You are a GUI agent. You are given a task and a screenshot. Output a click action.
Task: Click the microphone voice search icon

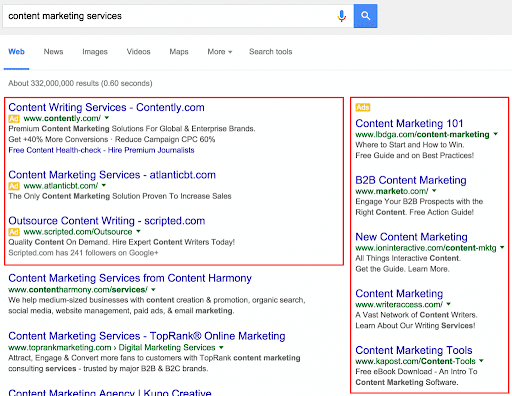341,16
